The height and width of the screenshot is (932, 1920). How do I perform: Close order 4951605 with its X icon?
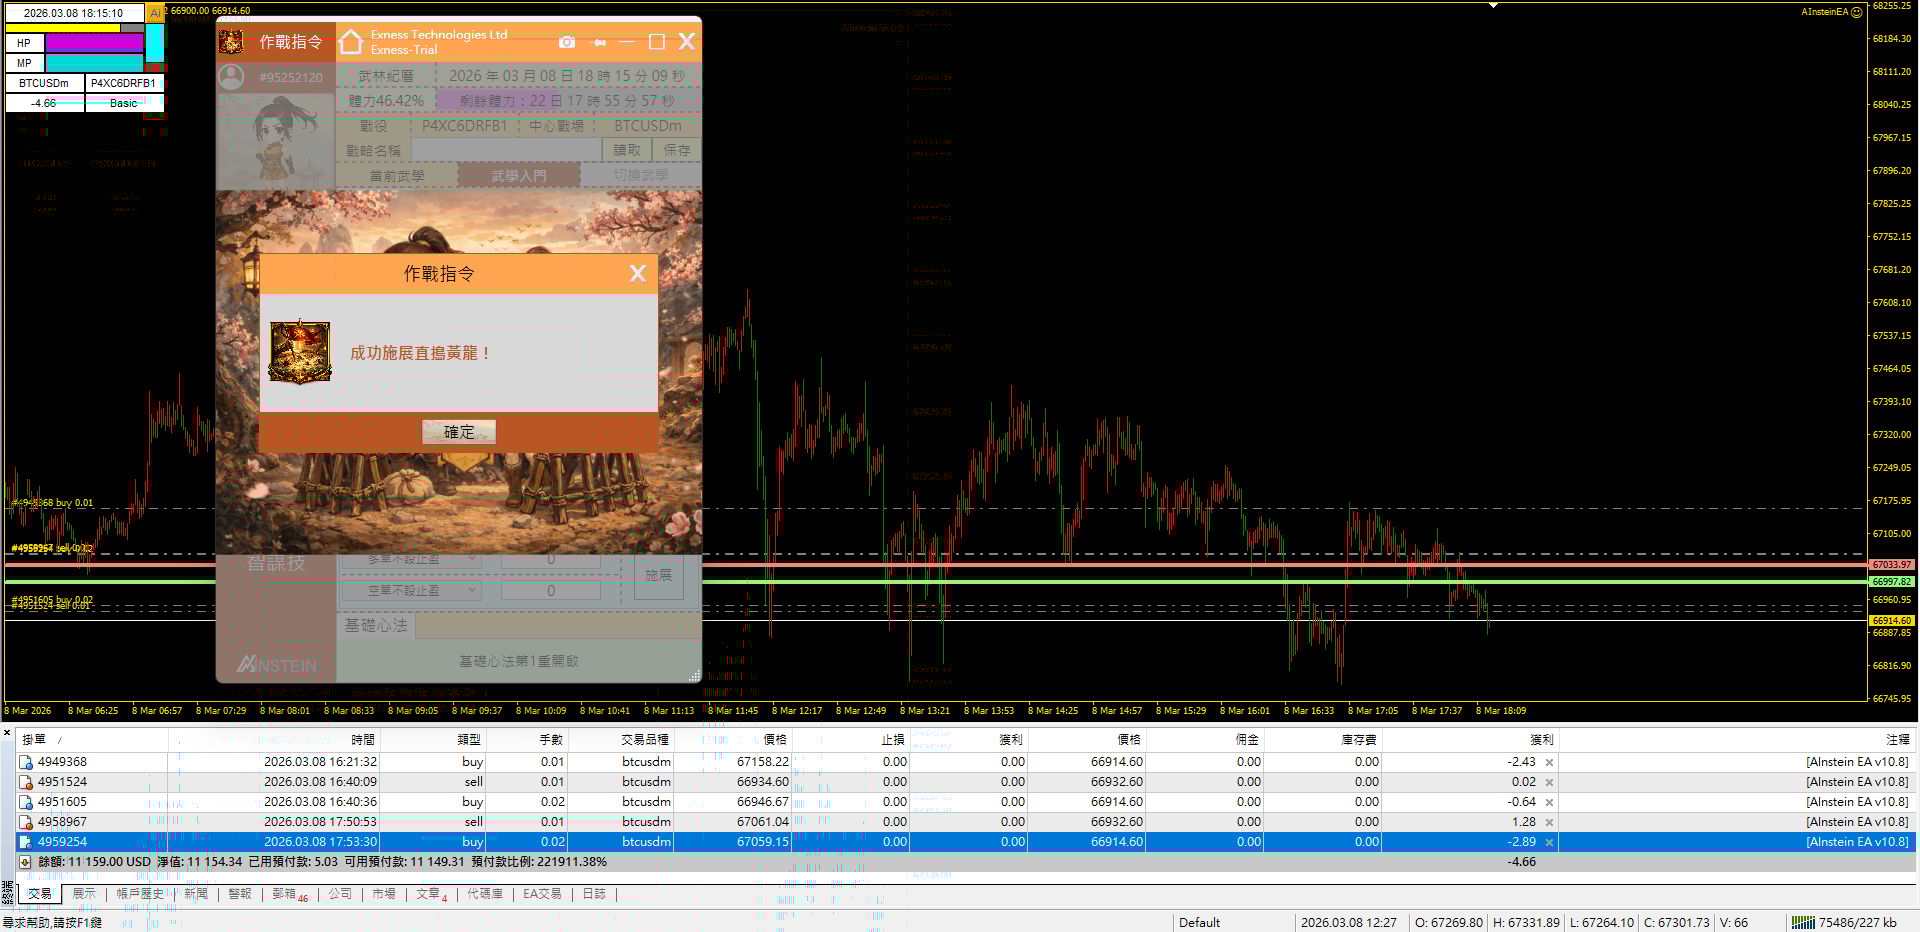tap(1549, 802)
